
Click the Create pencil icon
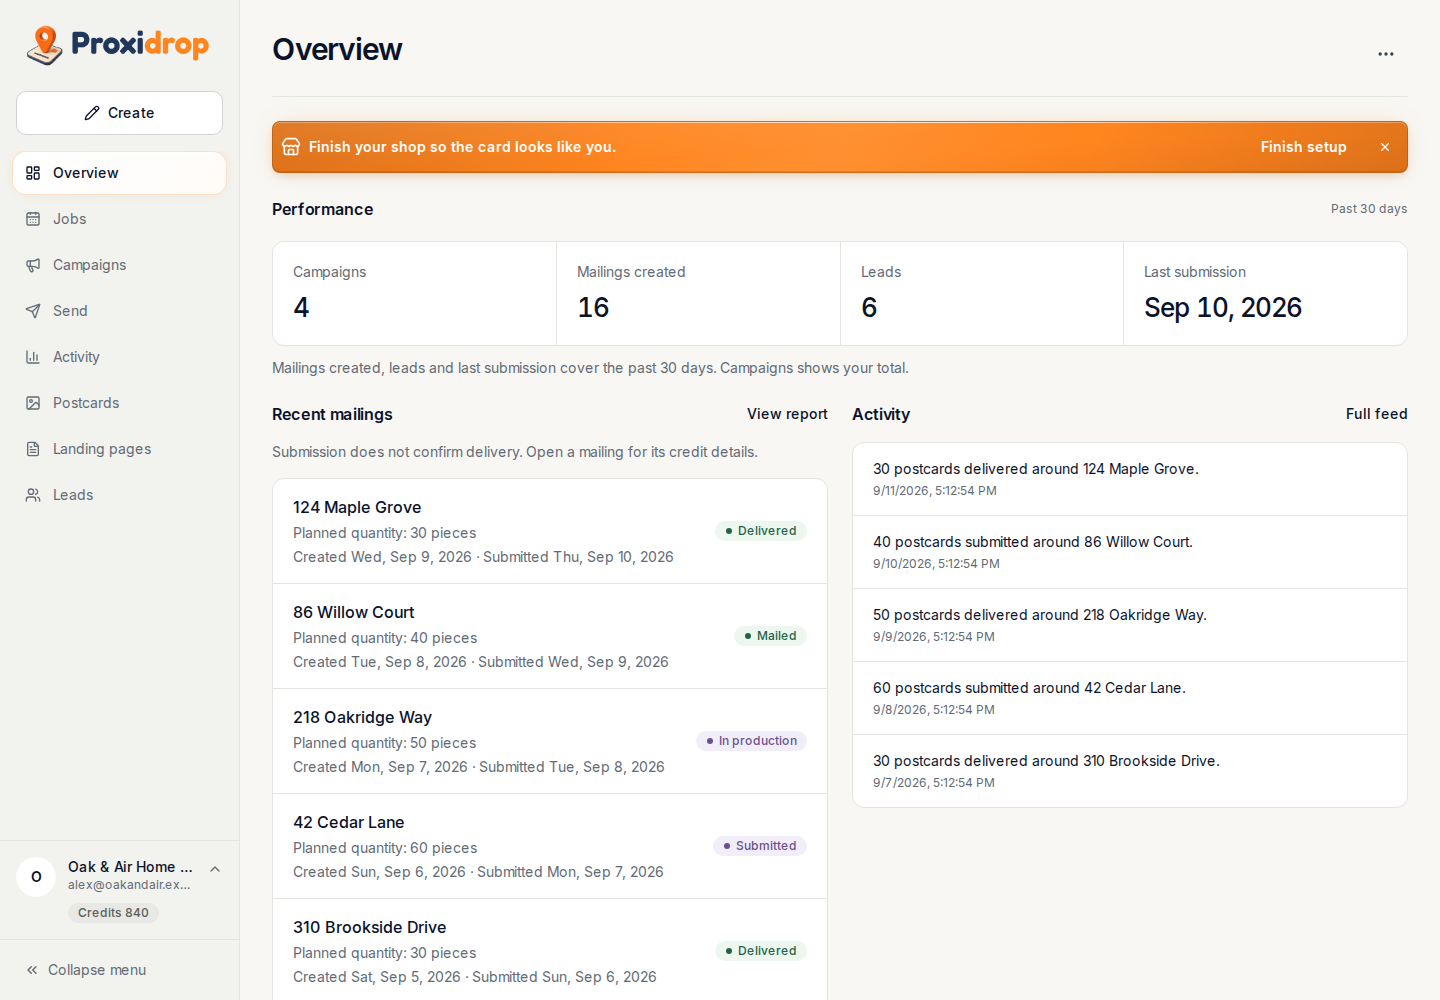[x=92, y=113]
